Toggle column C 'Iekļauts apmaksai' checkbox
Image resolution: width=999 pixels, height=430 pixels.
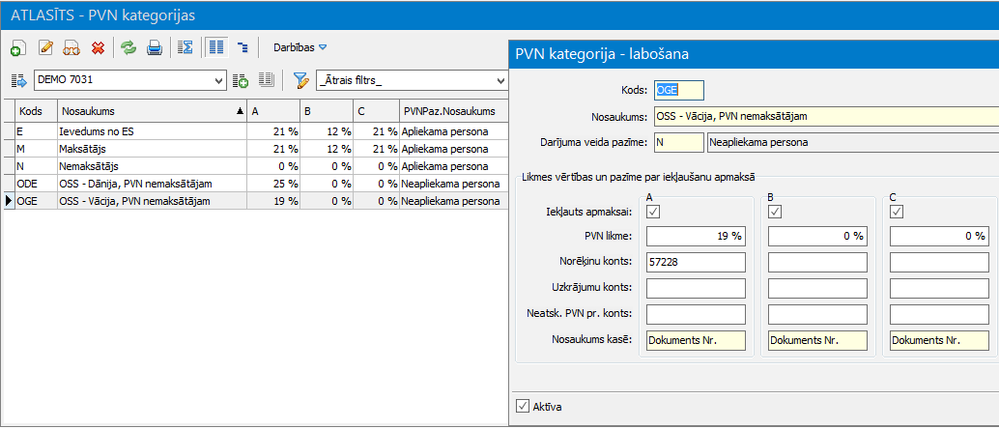tap(896, 211)
